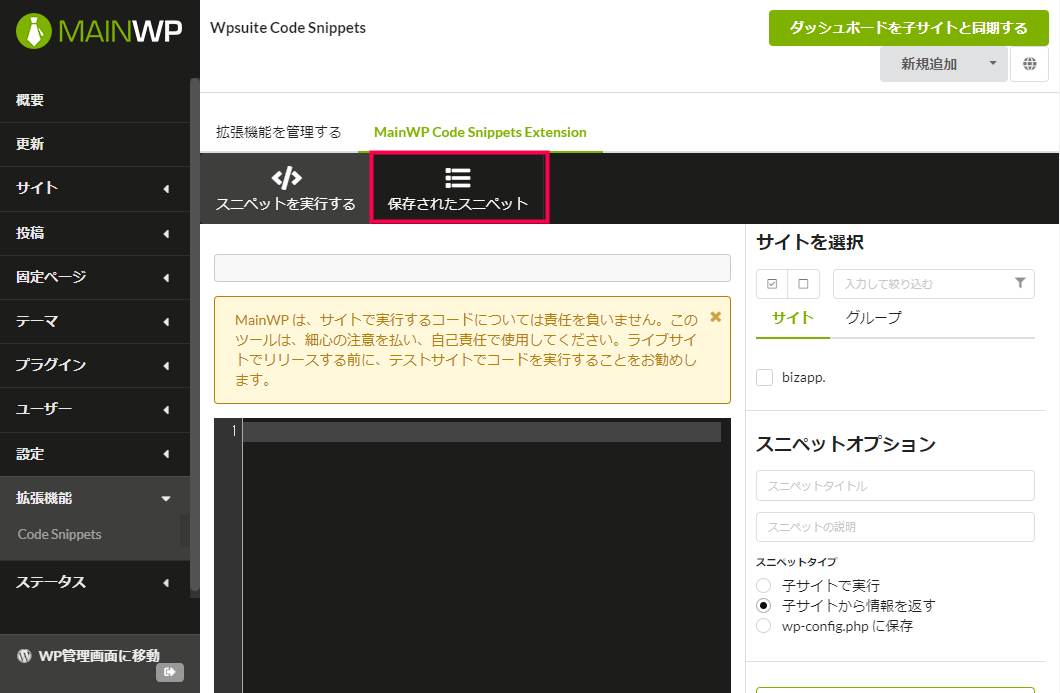
Task: Select MainWP Code Snippets Extension tab
Action: tap(480, 132)
